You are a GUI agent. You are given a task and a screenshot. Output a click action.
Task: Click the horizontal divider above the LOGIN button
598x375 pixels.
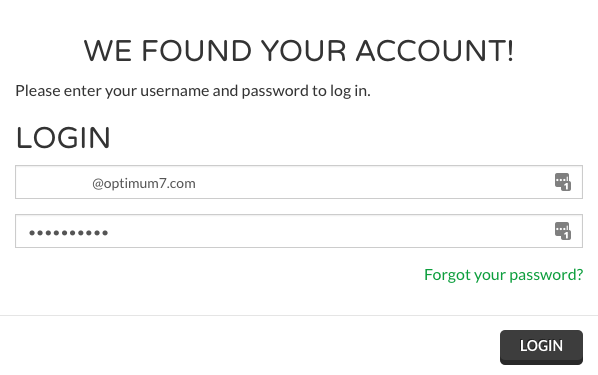(299, 315)
